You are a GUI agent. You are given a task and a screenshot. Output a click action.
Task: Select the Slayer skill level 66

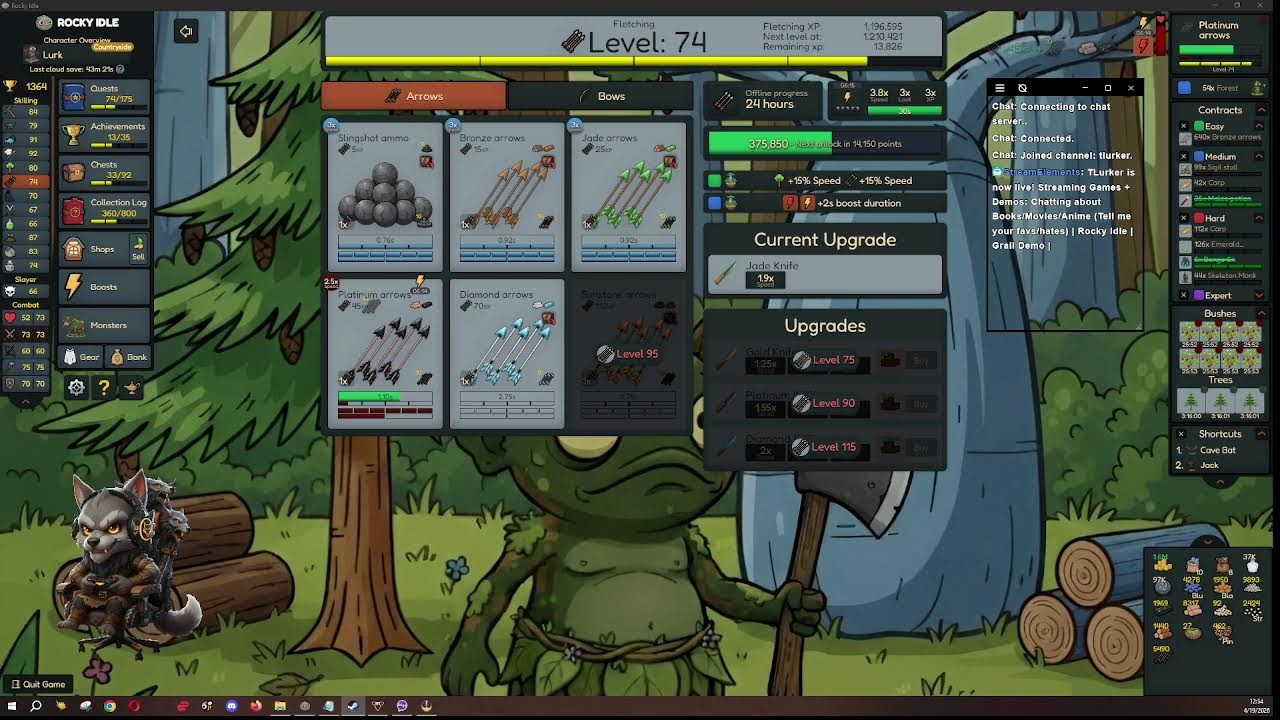pos(25,290)
